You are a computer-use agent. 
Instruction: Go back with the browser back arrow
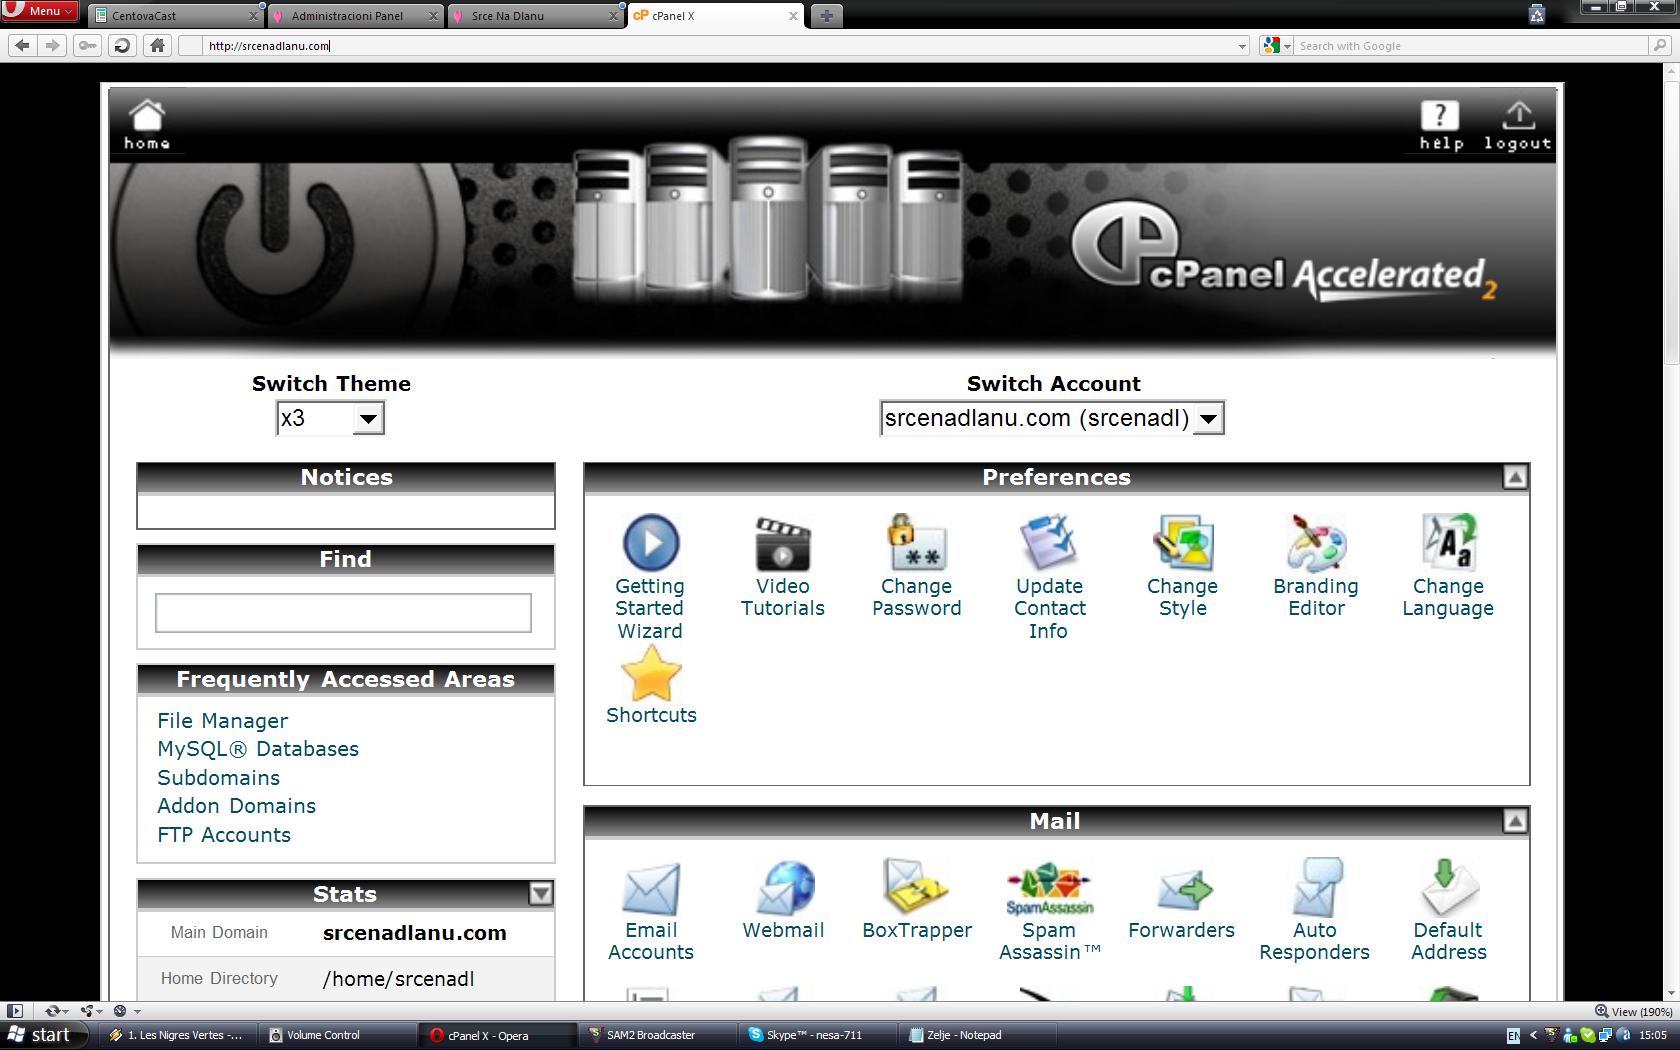23,45
